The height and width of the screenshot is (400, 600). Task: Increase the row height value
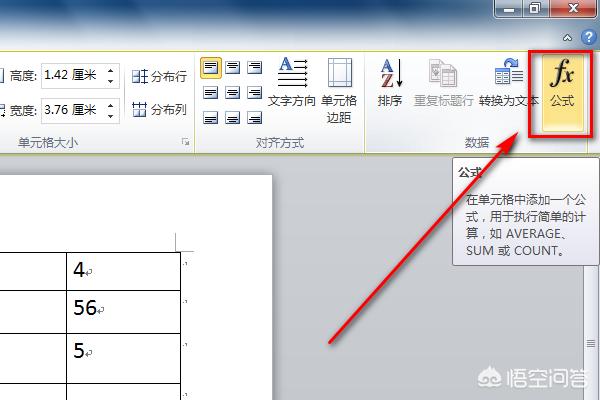(x=111, y=70)
